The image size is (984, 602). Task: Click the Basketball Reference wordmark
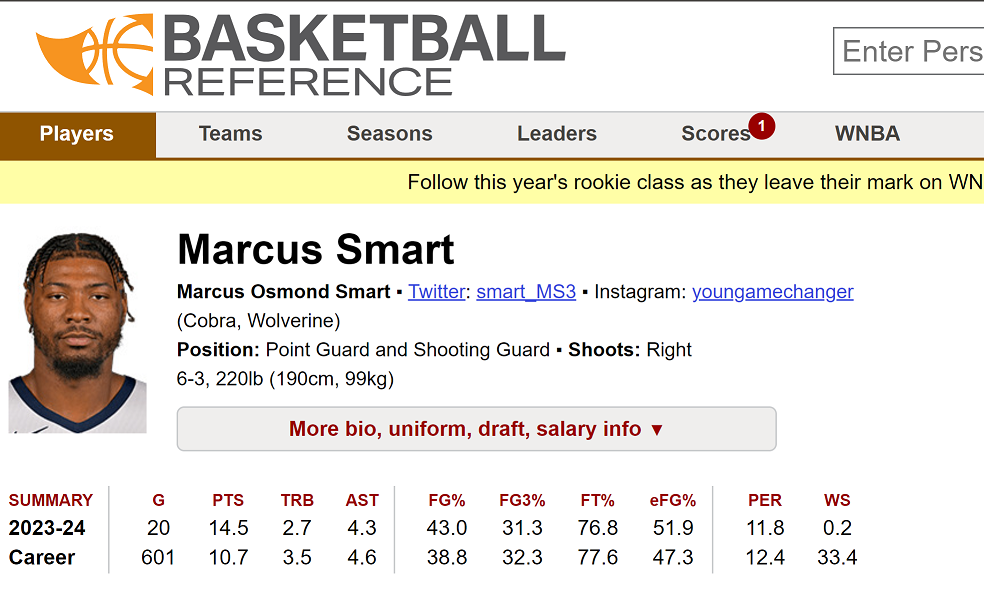(364, 55)
